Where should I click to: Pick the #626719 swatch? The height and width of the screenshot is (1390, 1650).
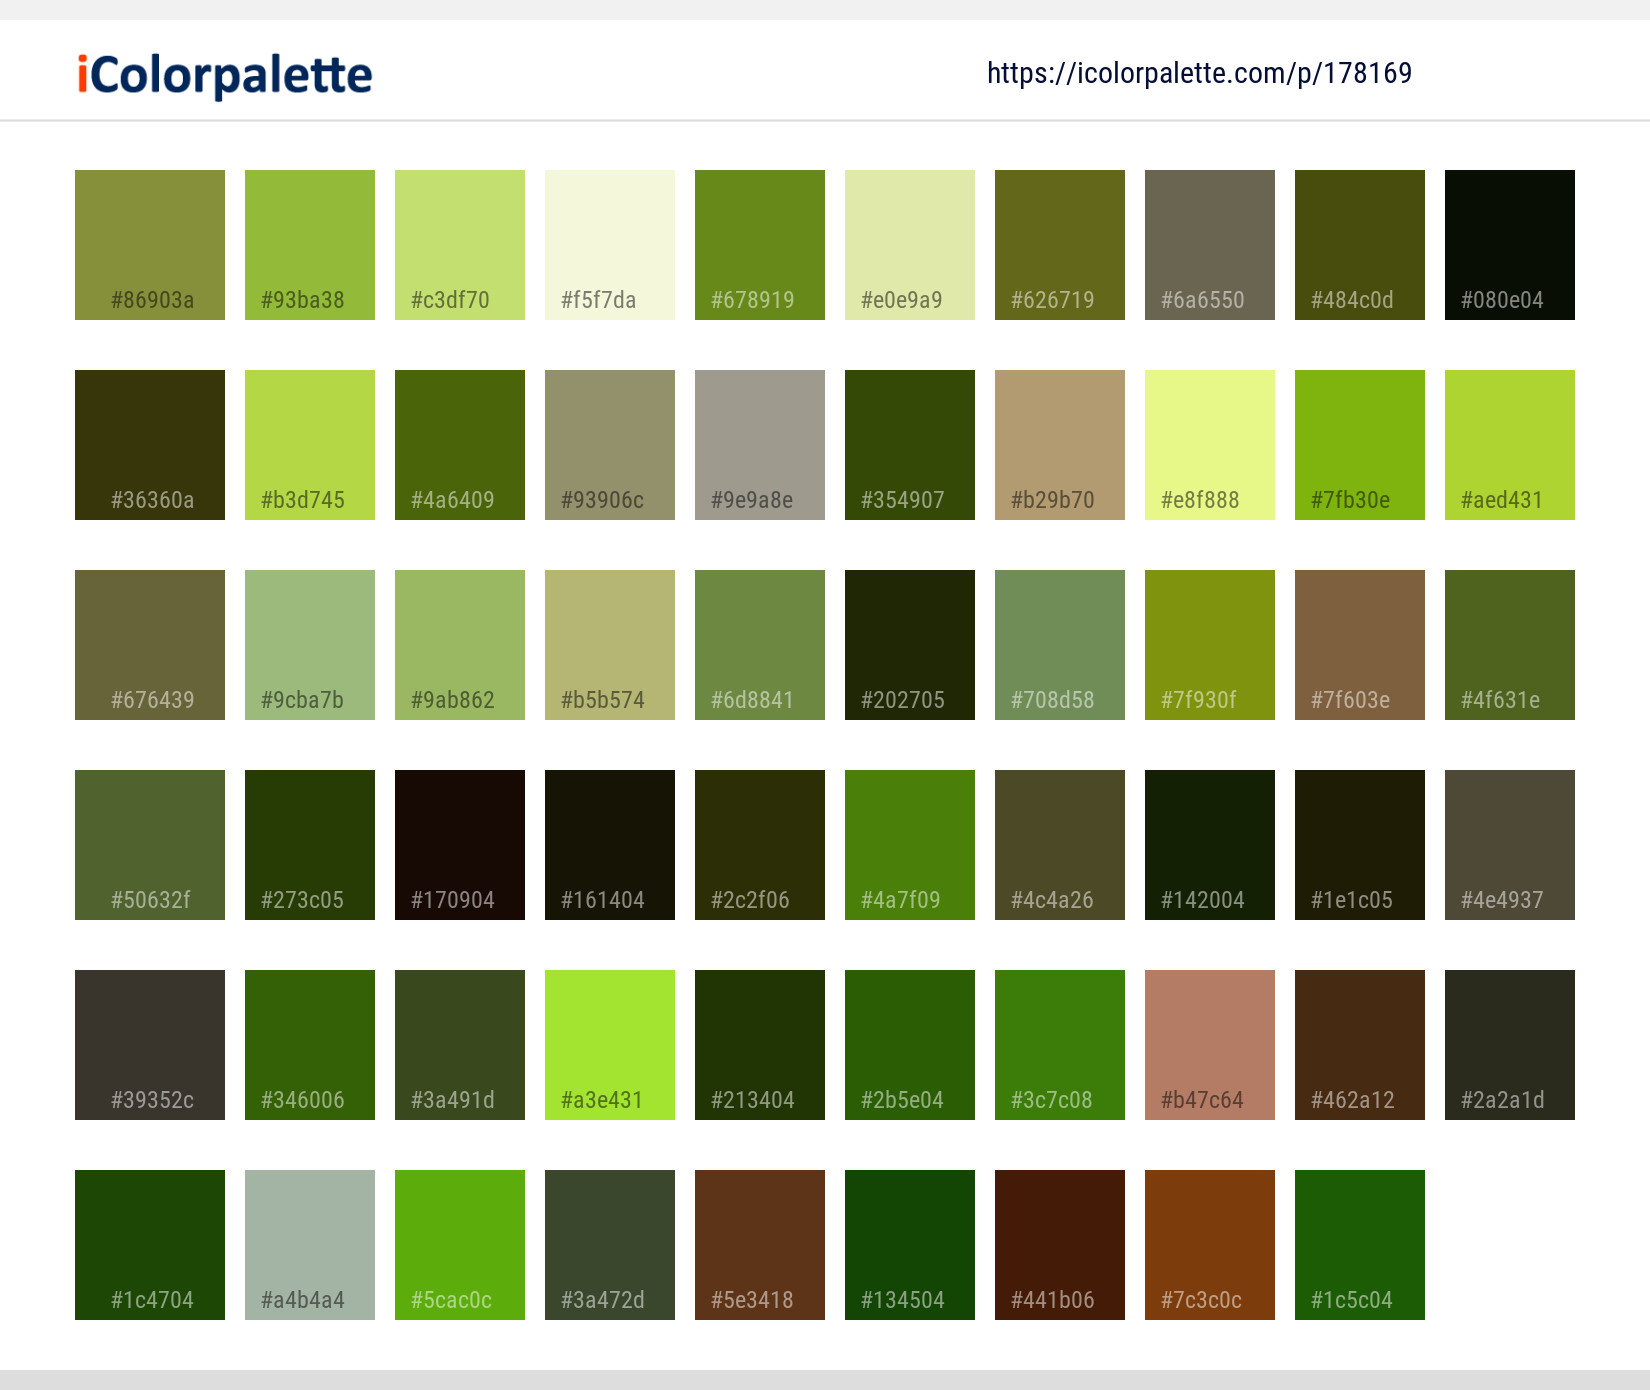click(x=1060, y=245)
